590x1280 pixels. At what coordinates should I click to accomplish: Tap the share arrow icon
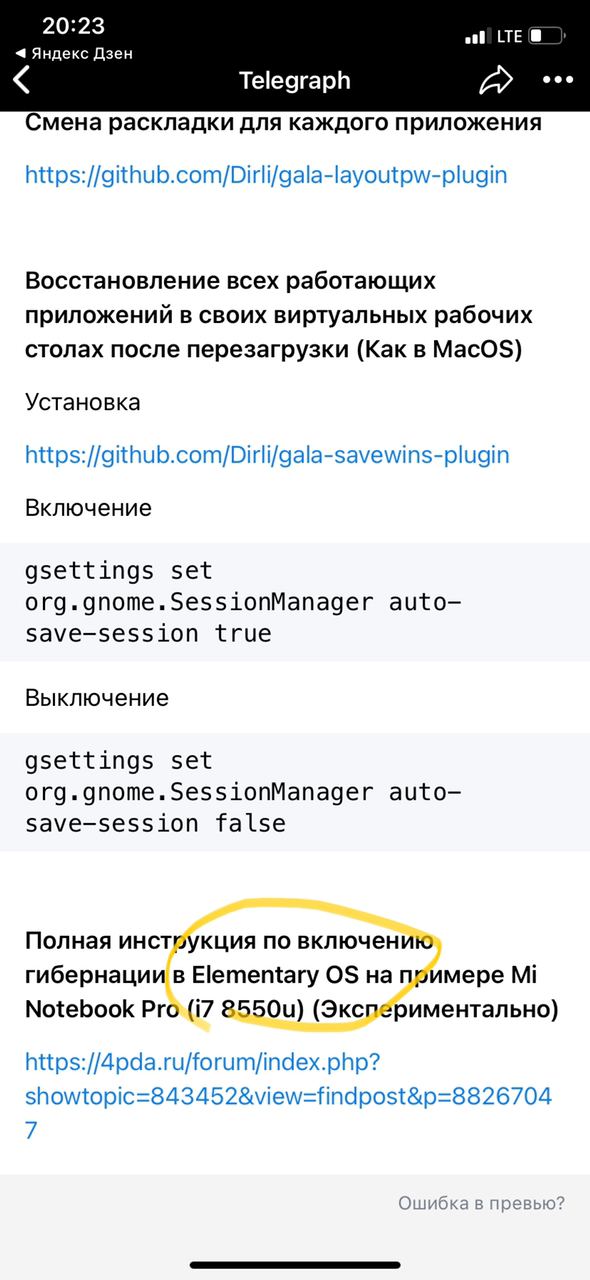[x=495, y=81]
